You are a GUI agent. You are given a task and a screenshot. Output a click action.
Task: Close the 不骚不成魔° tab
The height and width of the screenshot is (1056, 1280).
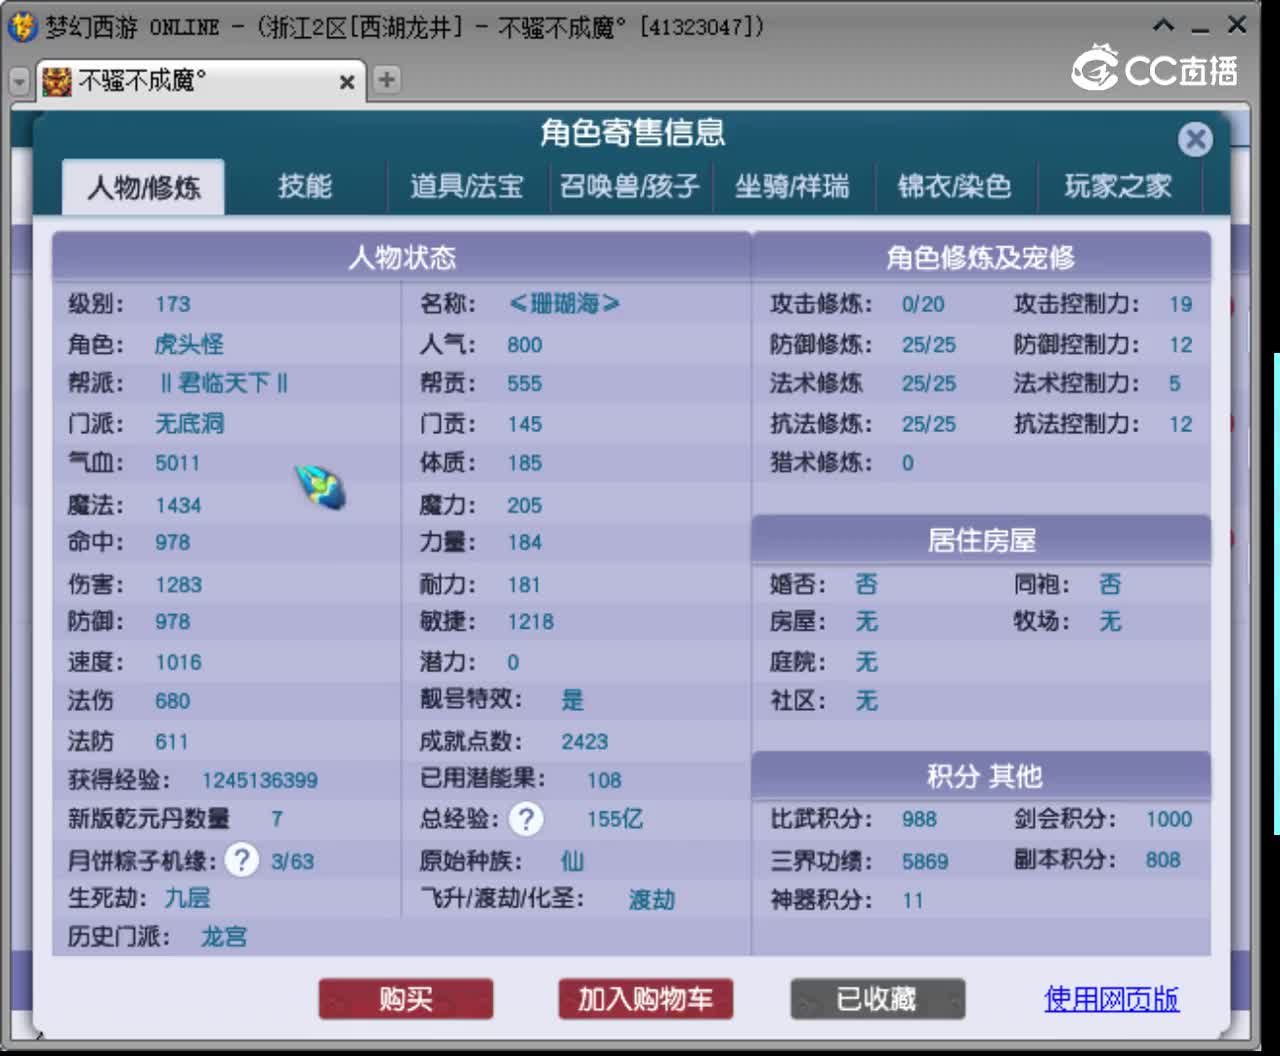(x=347, y=82)
